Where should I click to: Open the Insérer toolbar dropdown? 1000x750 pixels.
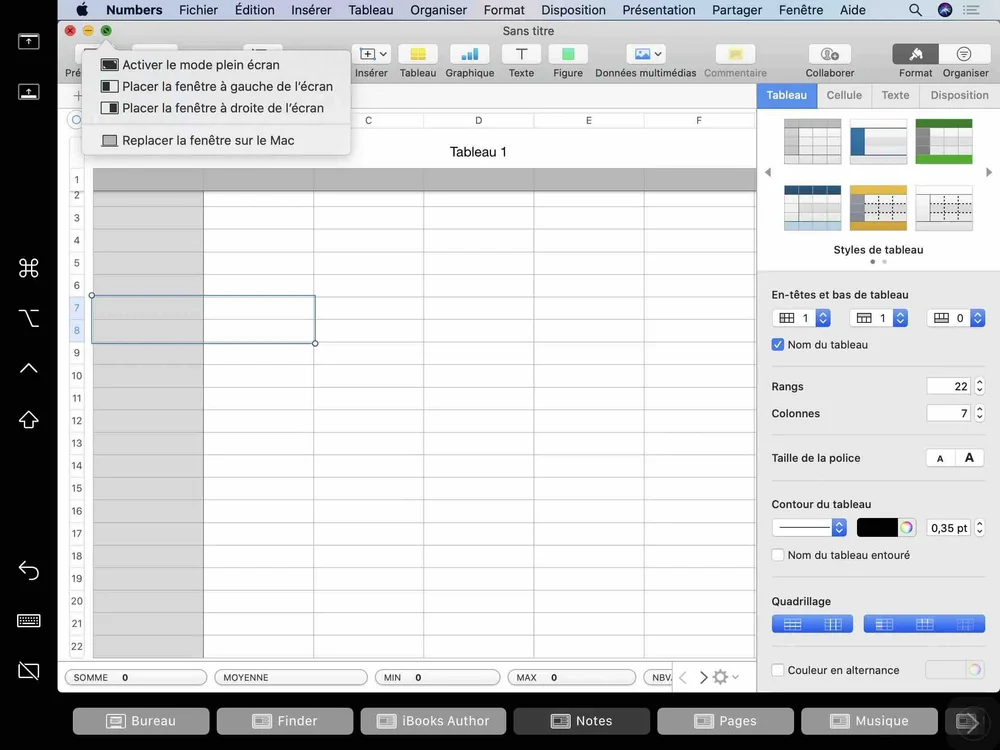[372, 55]
